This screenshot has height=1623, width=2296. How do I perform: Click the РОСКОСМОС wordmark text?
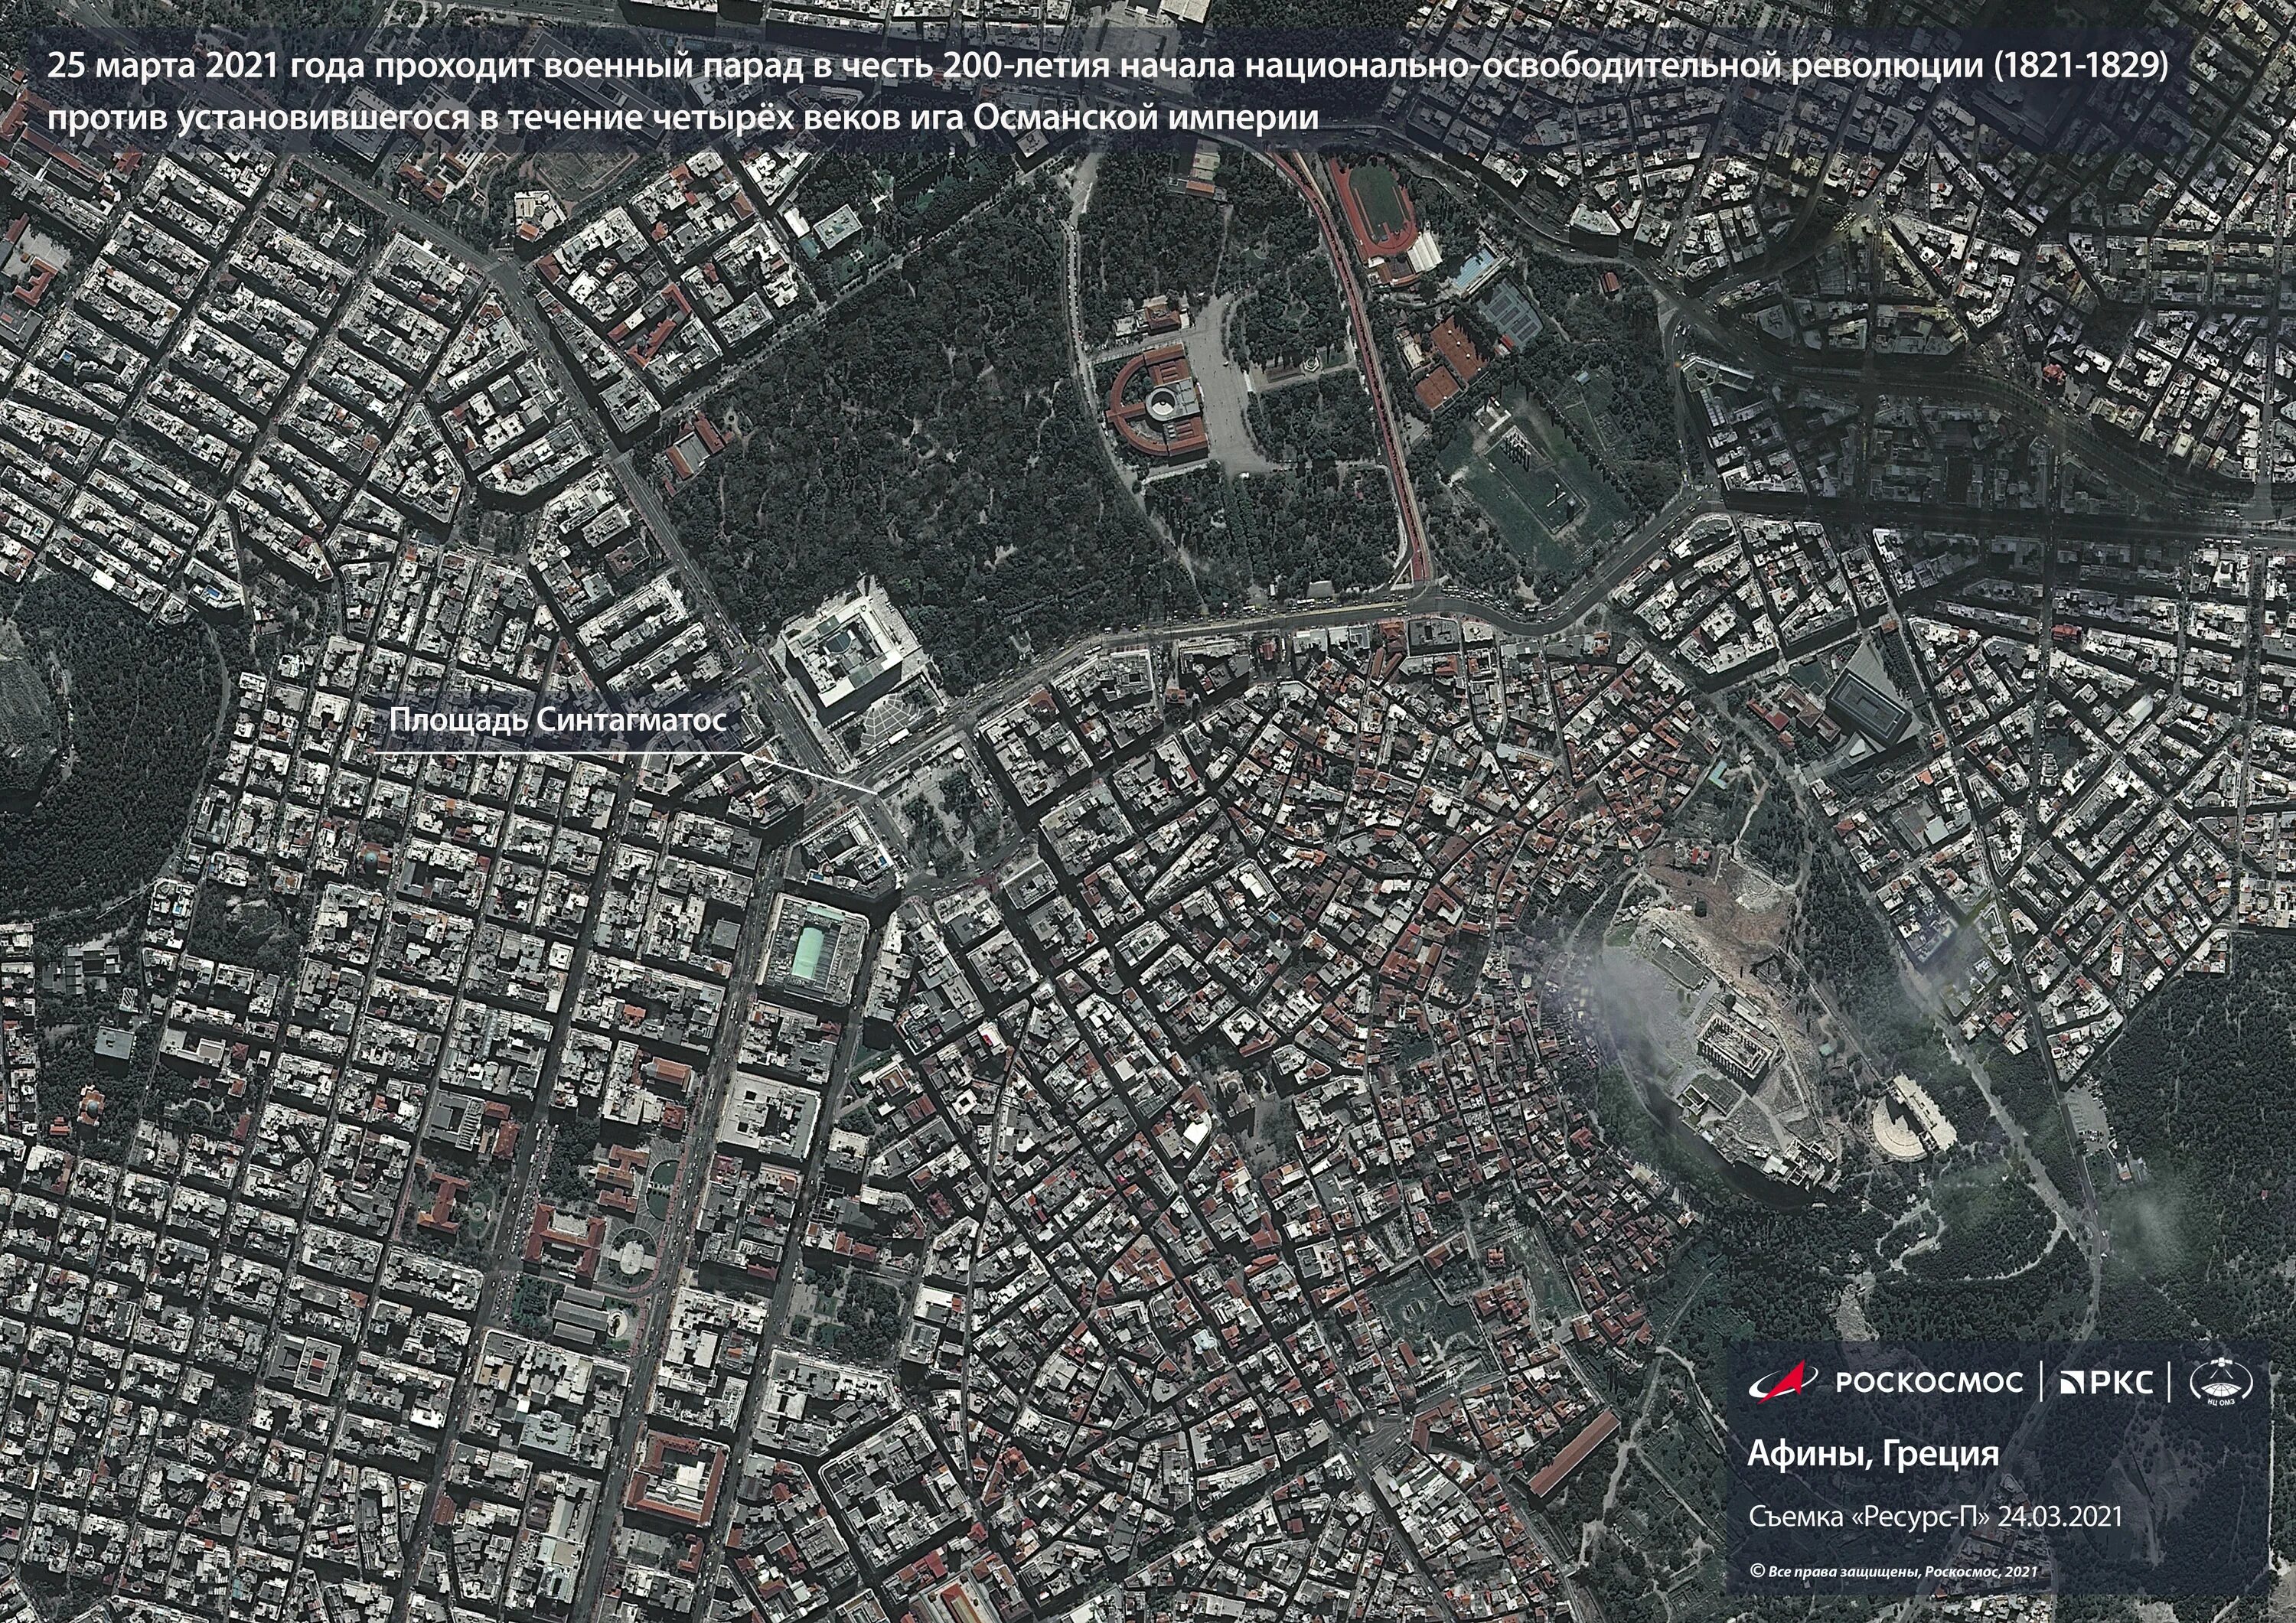(1929, 1383)
